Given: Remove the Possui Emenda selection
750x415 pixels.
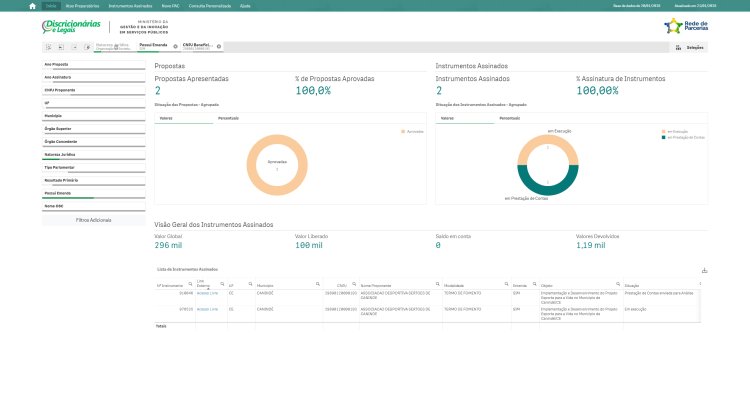Looking at the screenshot, I should point(175,46).
